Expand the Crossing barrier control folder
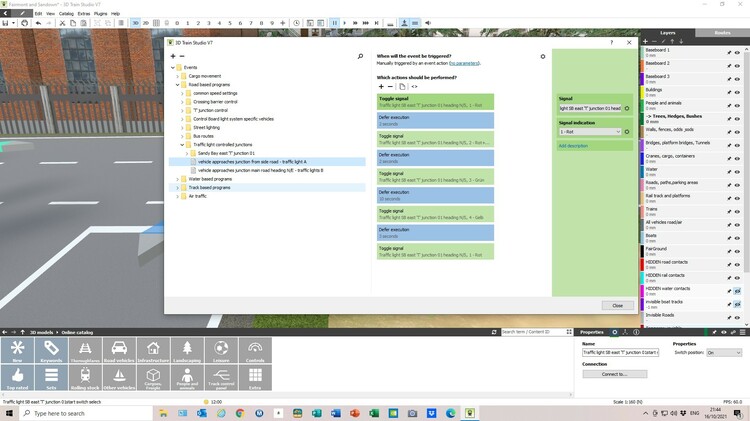The width and height of the screenshot is (750, 421). (x=182, y=102)
